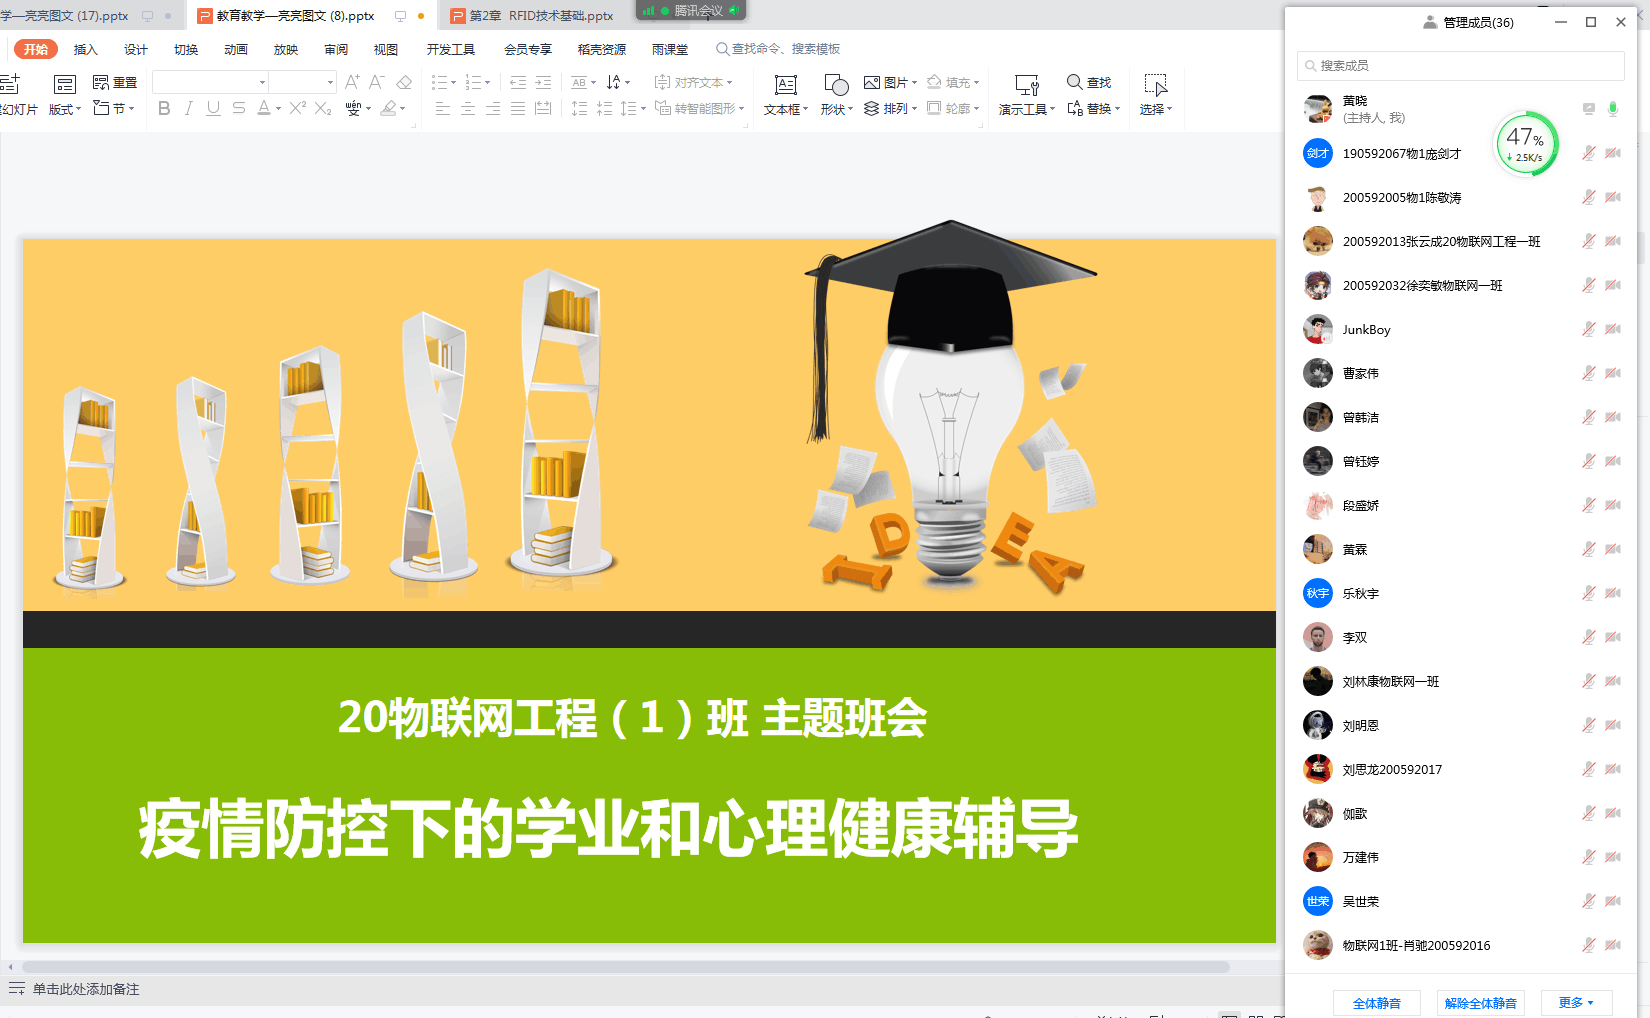Screen dimensions: 1650x1018
Task: Click the search members (搜索成员) field
Action: point(1460,65)
